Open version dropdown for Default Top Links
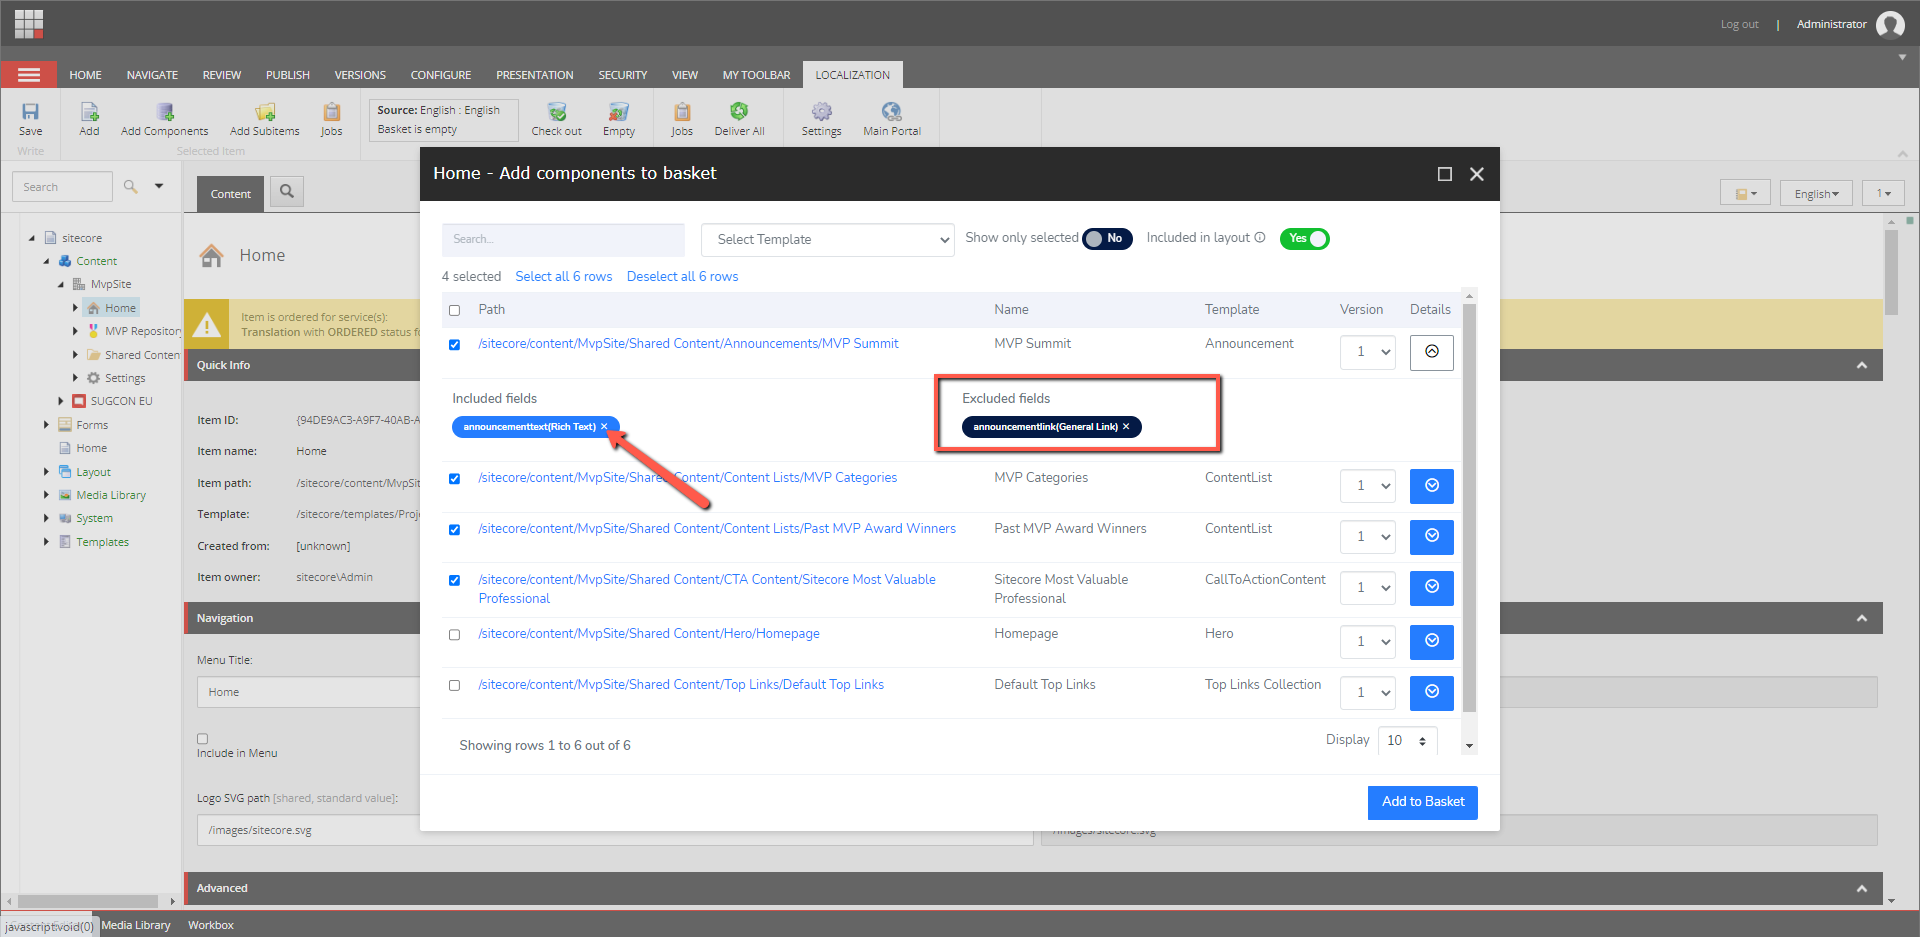The width and height of the screenshot is (1920, 937). point(1368,693)
